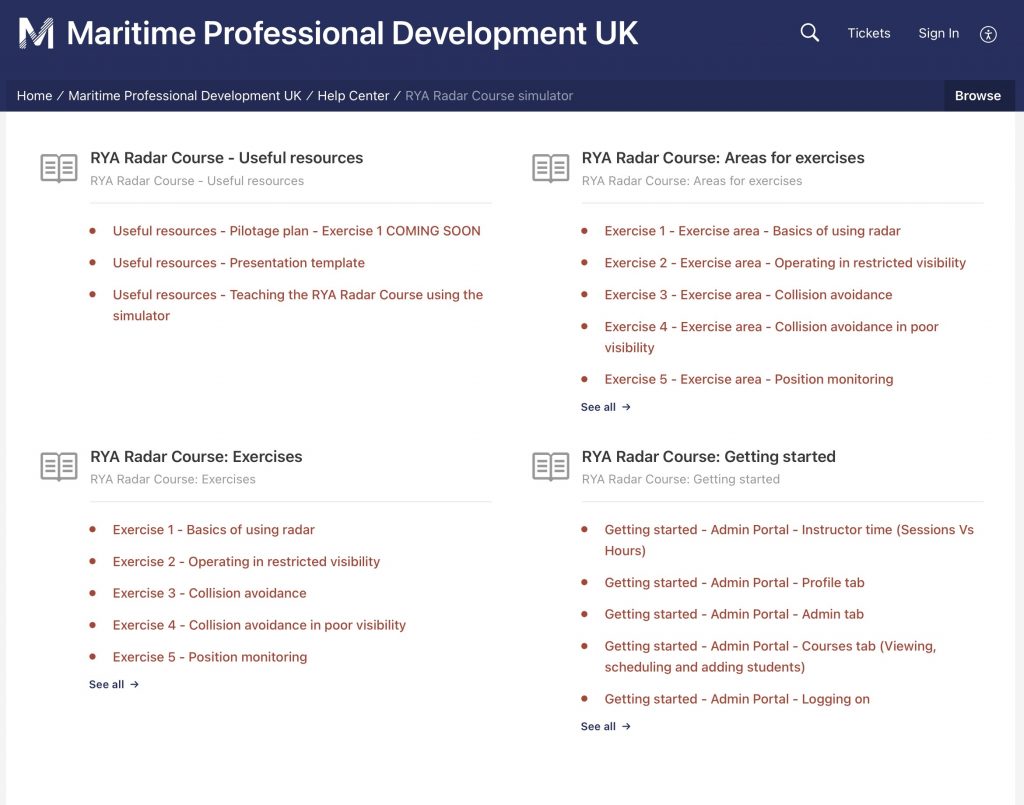Expand See all under Exercises section
The height and width of the screenshot is (805, 1024).
113,685
